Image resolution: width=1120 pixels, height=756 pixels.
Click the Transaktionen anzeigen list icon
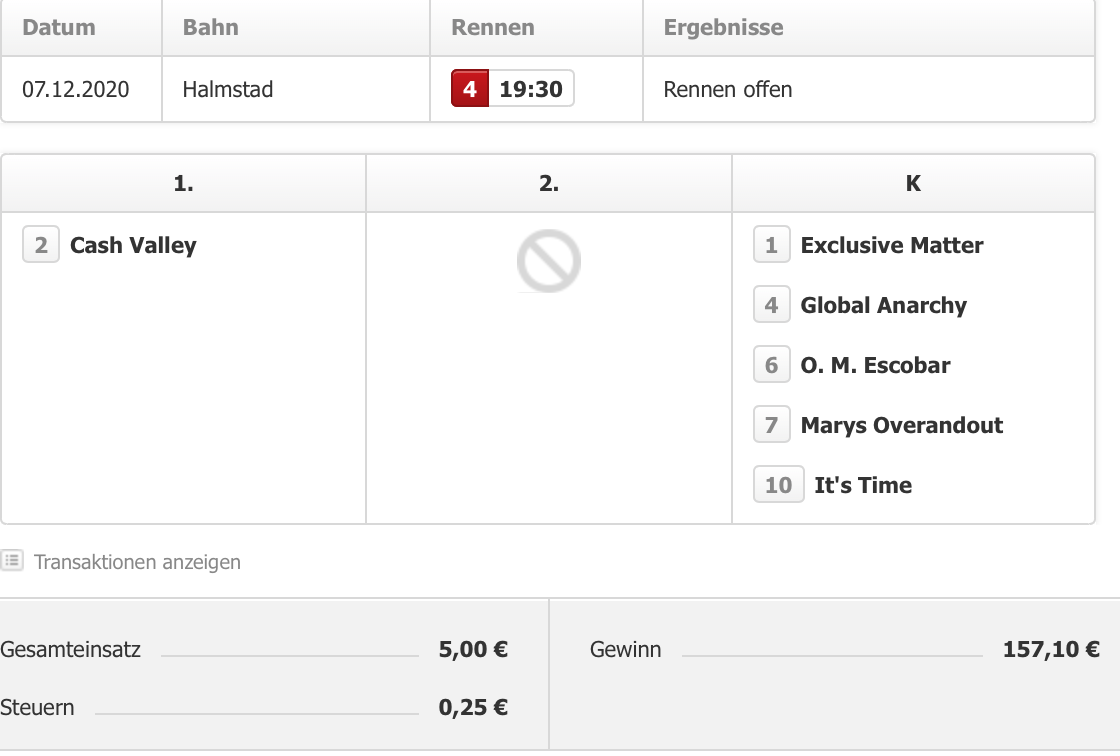pyautogui.click(x=12, y=561)
